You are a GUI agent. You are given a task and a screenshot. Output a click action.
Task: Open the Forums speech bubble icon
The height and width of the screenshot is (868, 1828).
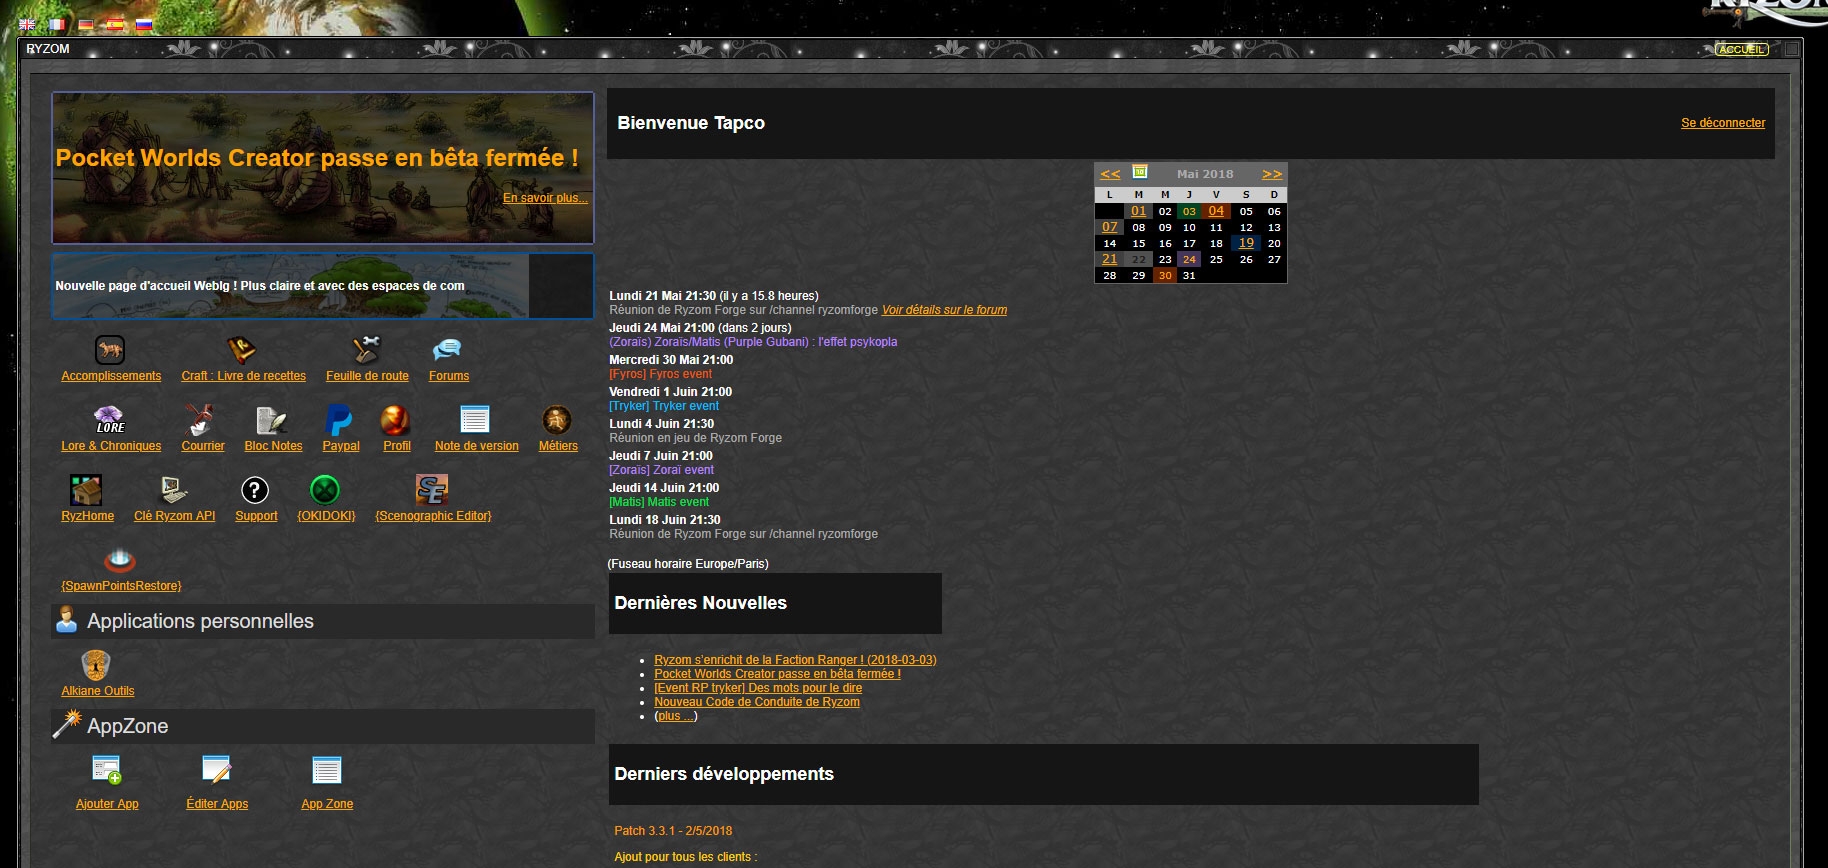click(447, 350)
